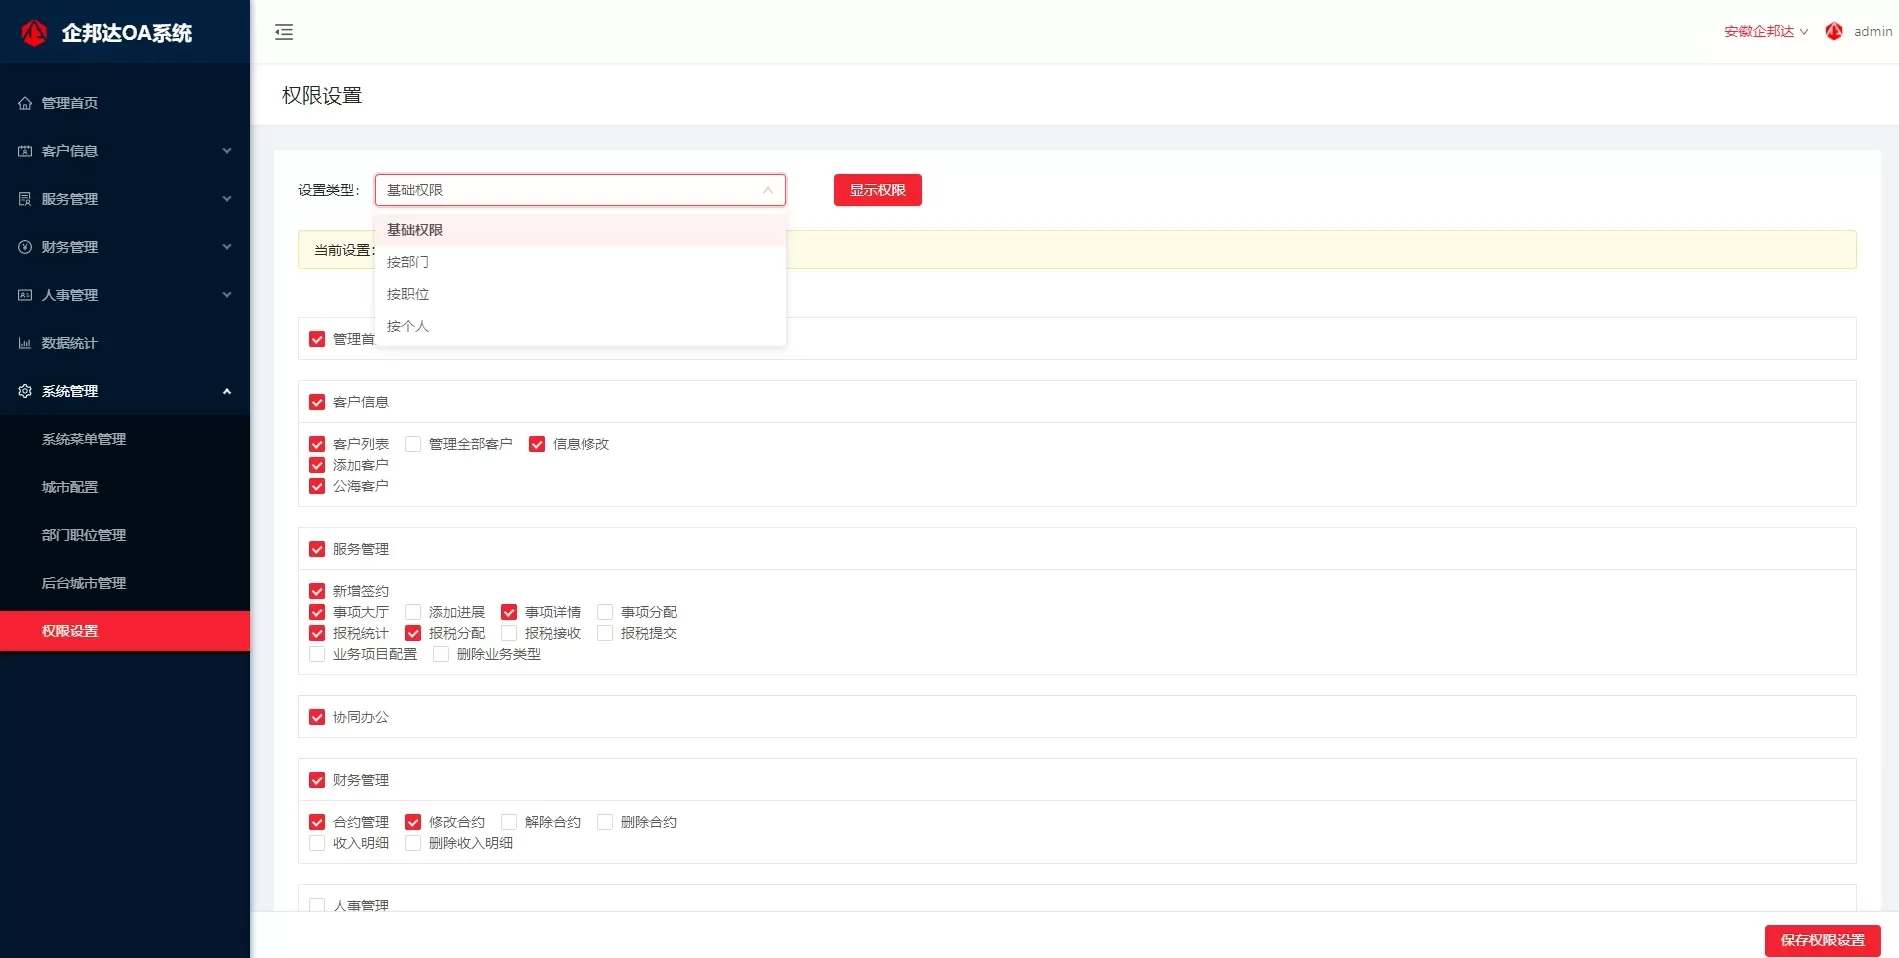The width and height of the screenshot is (1899, 958).
Task: Click the 数据统计 chart icon
Action: [x=25, y=343]
